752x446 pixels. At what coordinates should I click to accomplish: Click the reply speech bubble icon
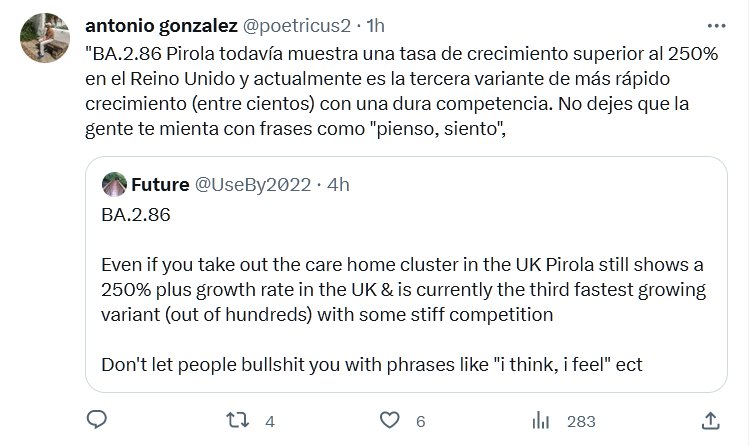97,418
